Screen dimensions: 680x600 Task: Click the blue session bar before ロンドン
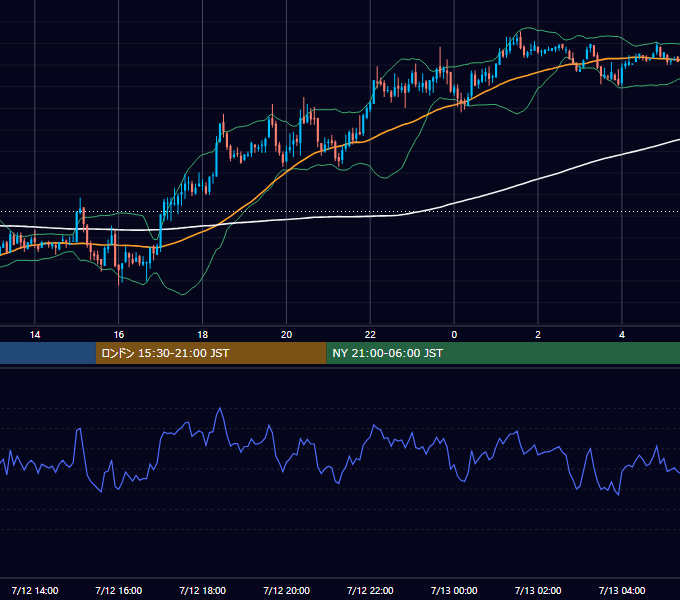tap(48, 353)
